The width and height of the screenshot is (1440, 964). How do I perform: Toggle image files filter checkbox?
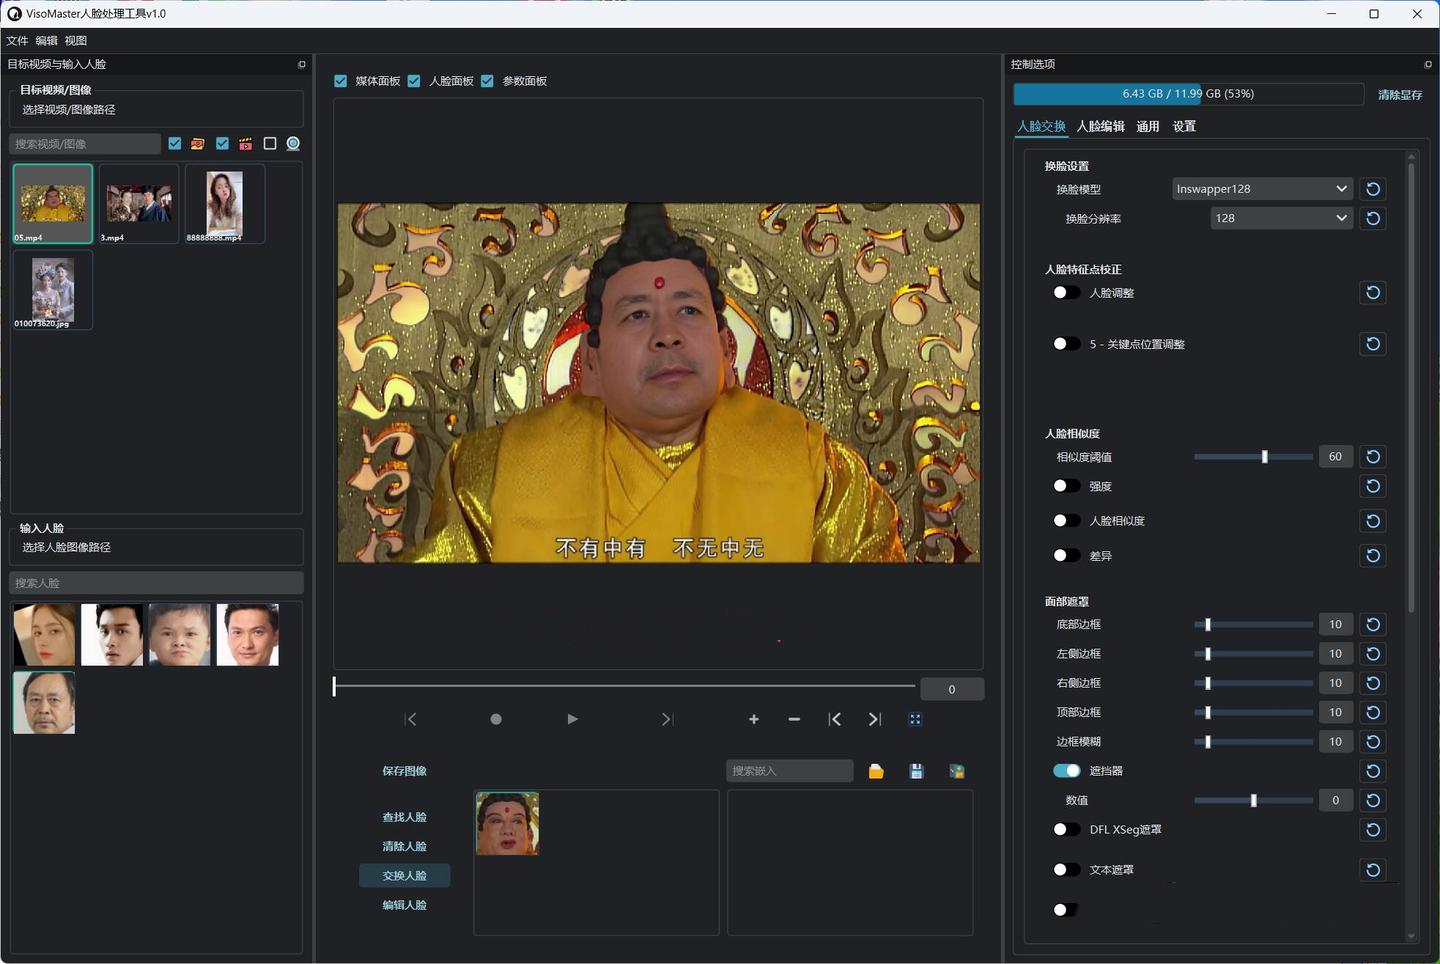[175, 144]
